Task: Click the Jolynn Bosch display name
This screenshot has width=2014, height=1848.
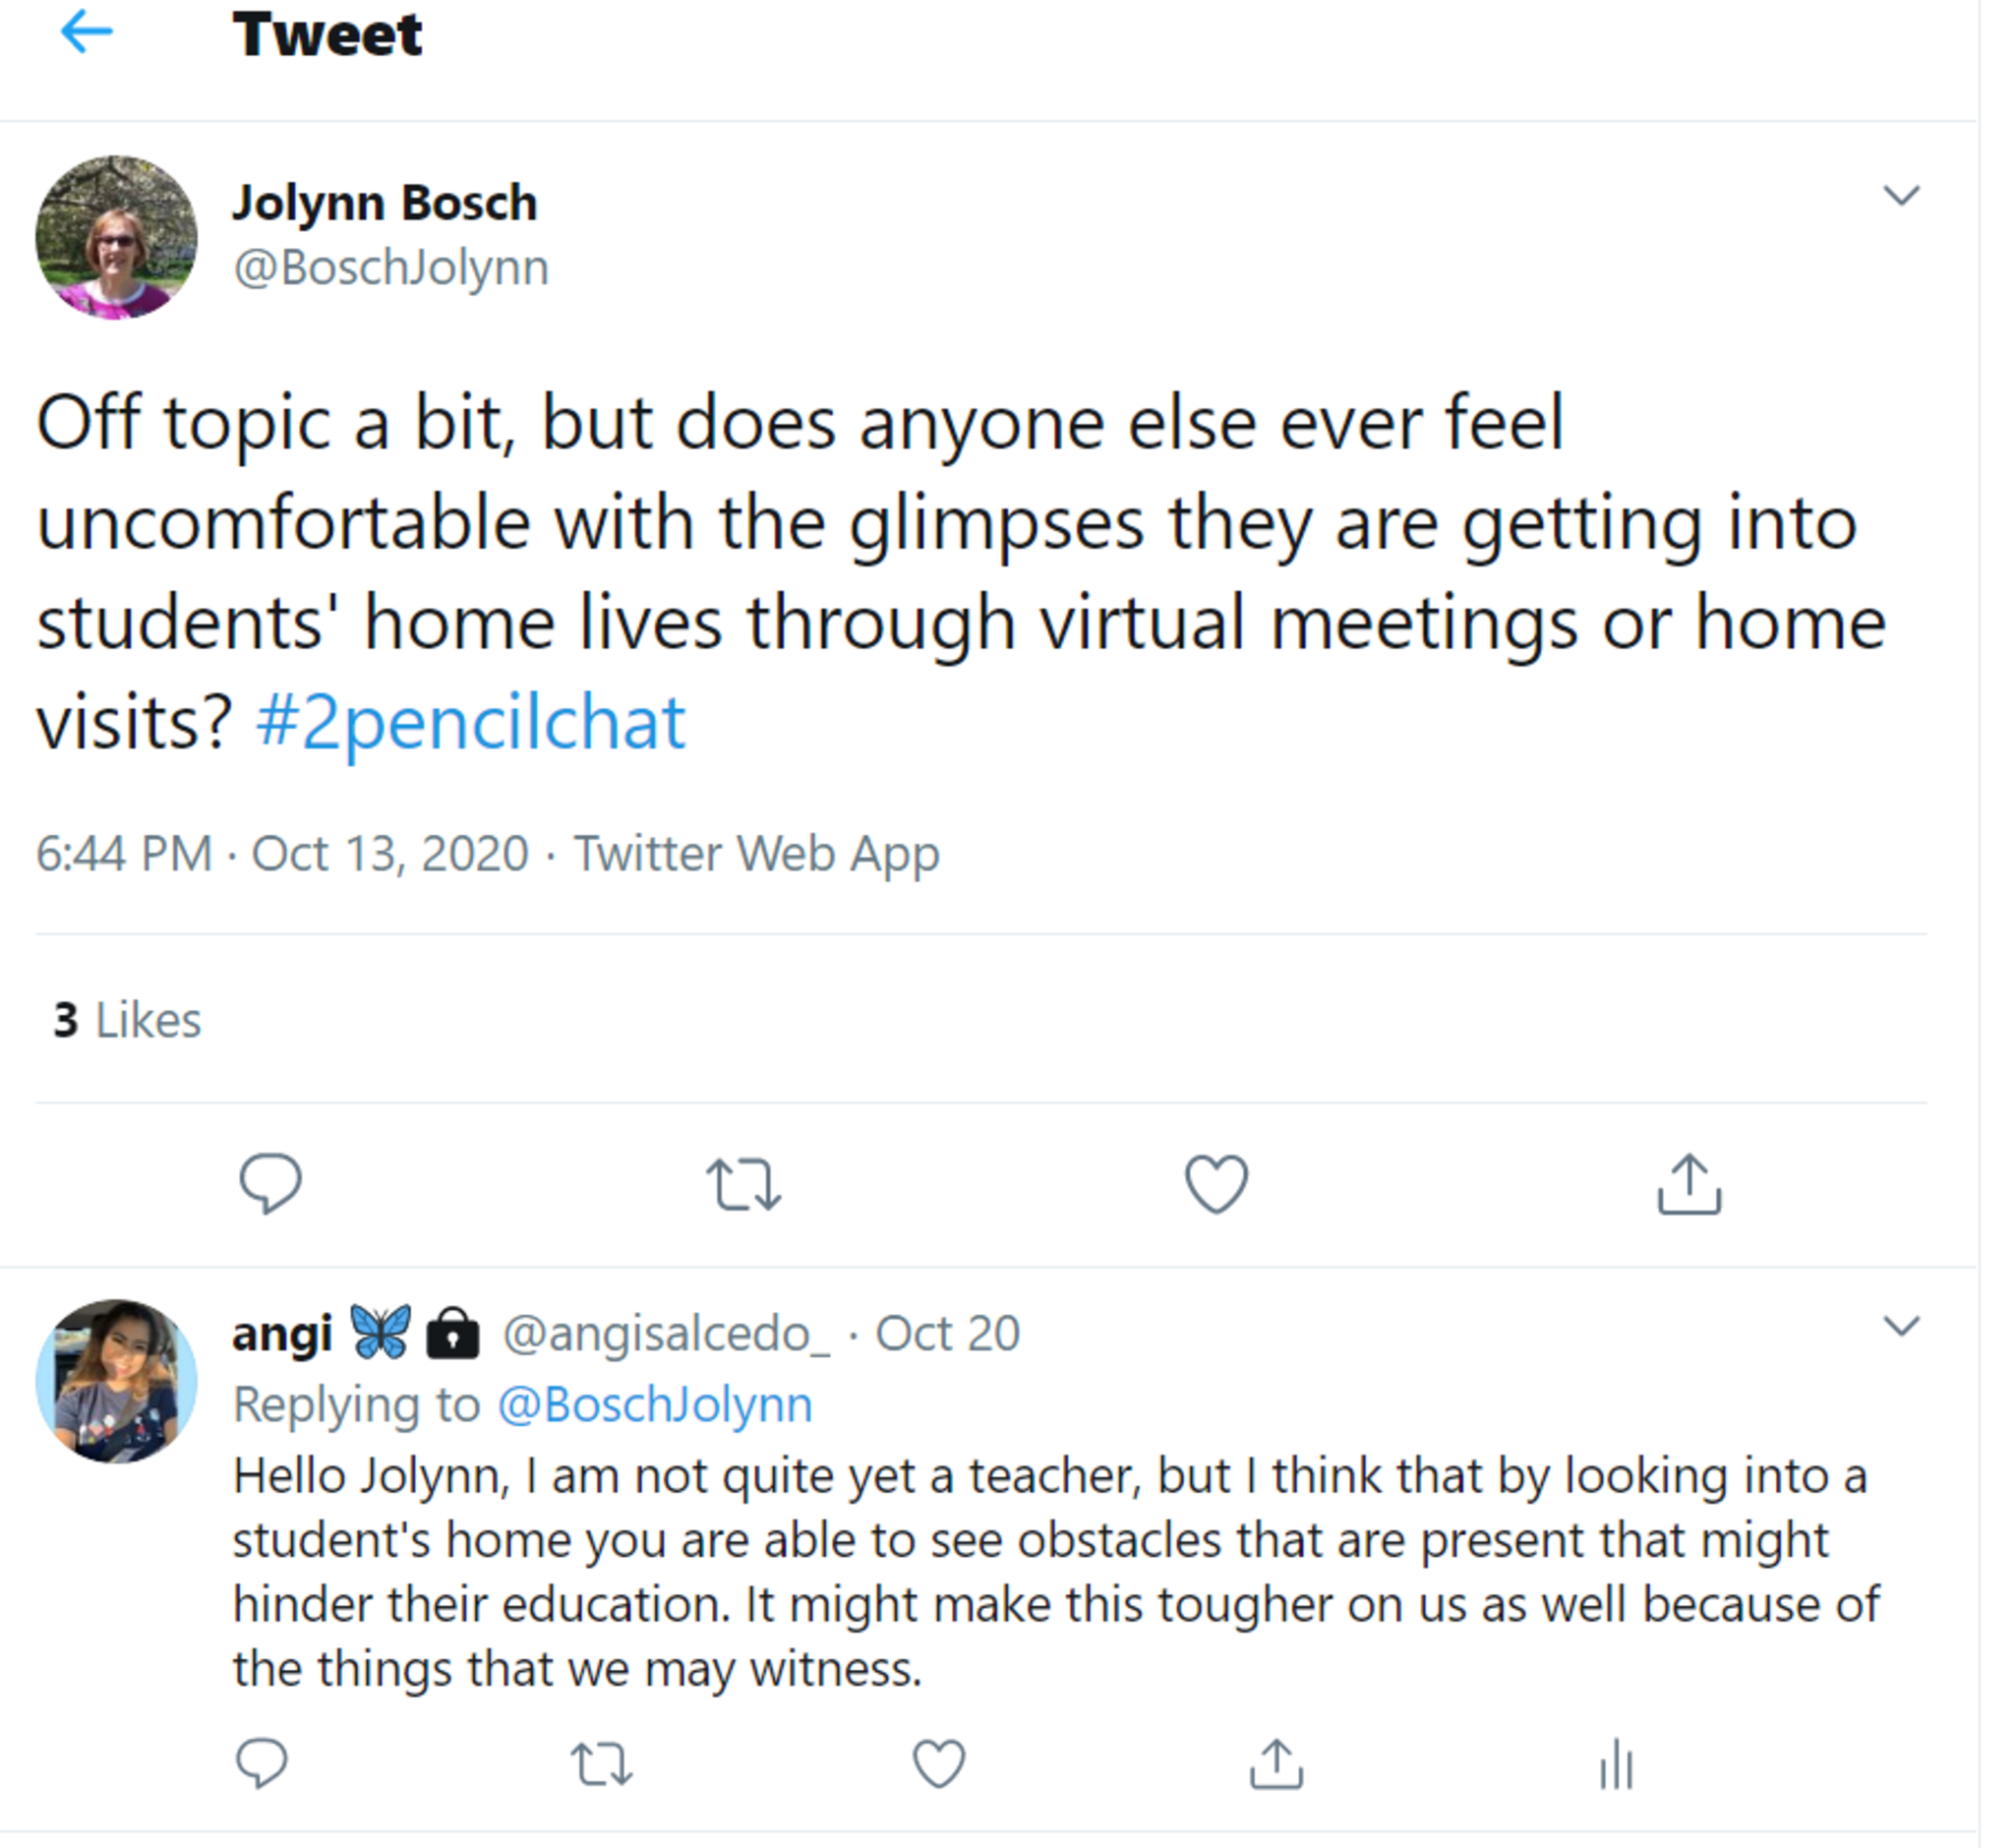Action: point(385,202)
